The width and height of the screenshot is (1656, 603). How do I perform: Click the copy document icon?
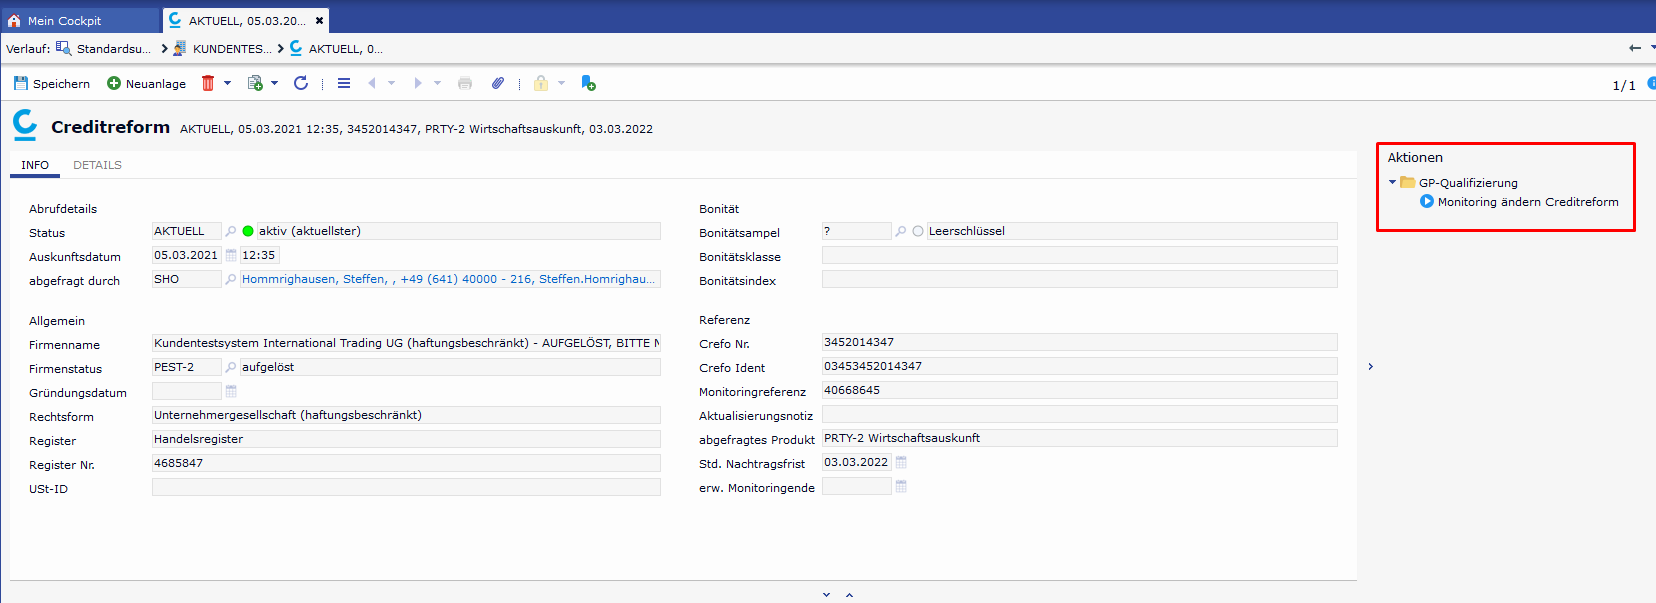point(255,84)
